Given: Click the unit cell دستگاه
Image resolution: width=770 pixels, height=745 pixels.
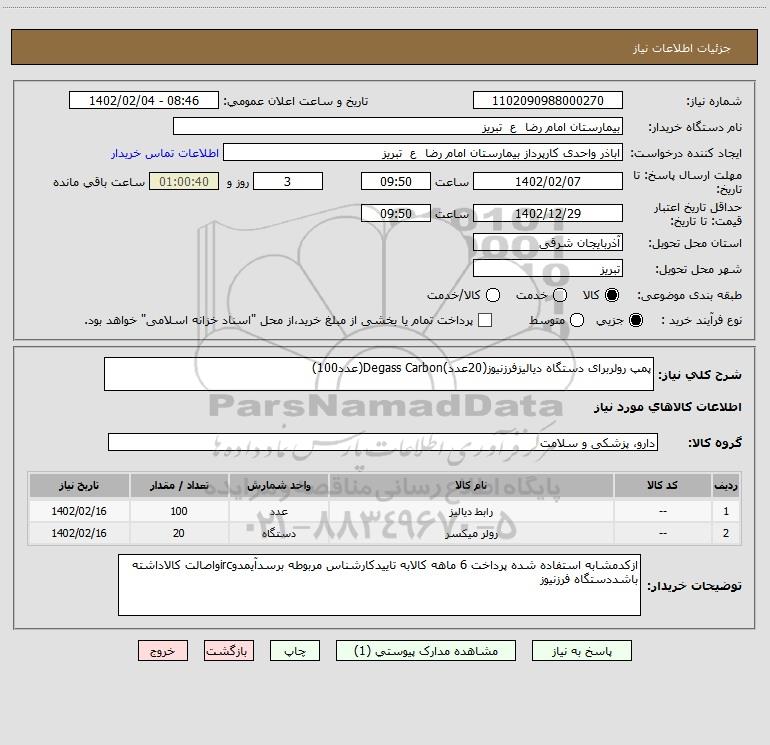Looking at the screenshot, I should (278, 533).
